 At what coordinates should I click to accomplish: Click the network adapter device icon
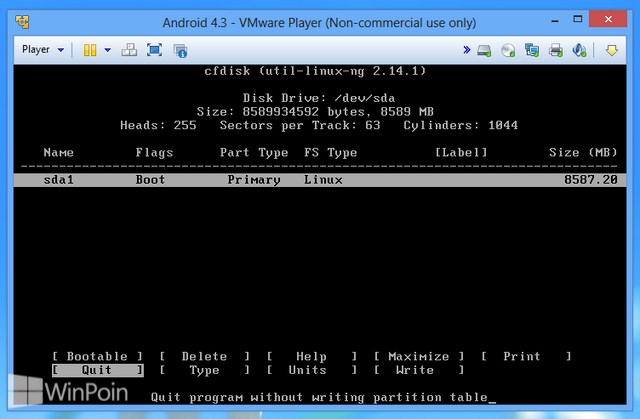[x=532, y=51]
